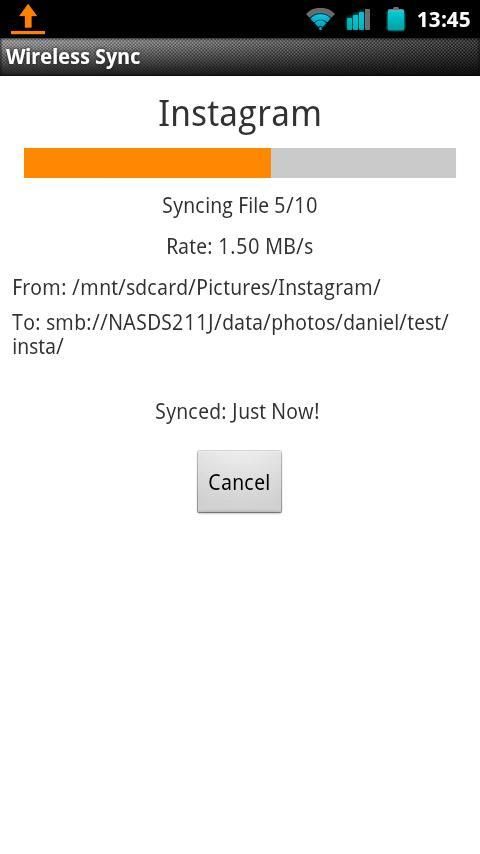
Task: Tap the Syncing File 5/10 status text
Action: (x=240, y=206)
